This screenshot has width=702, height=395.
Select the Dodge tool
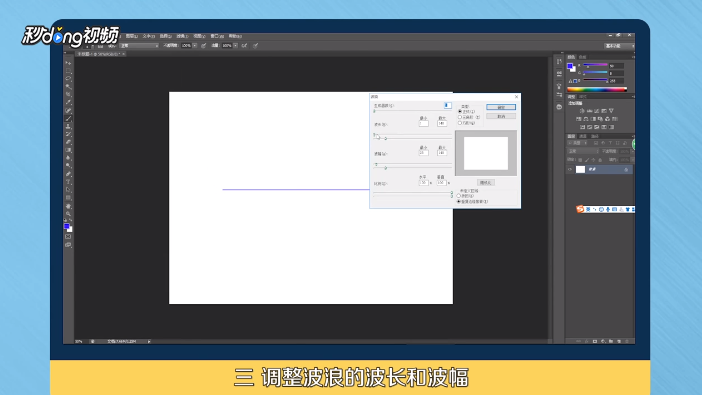pos(68,166)
